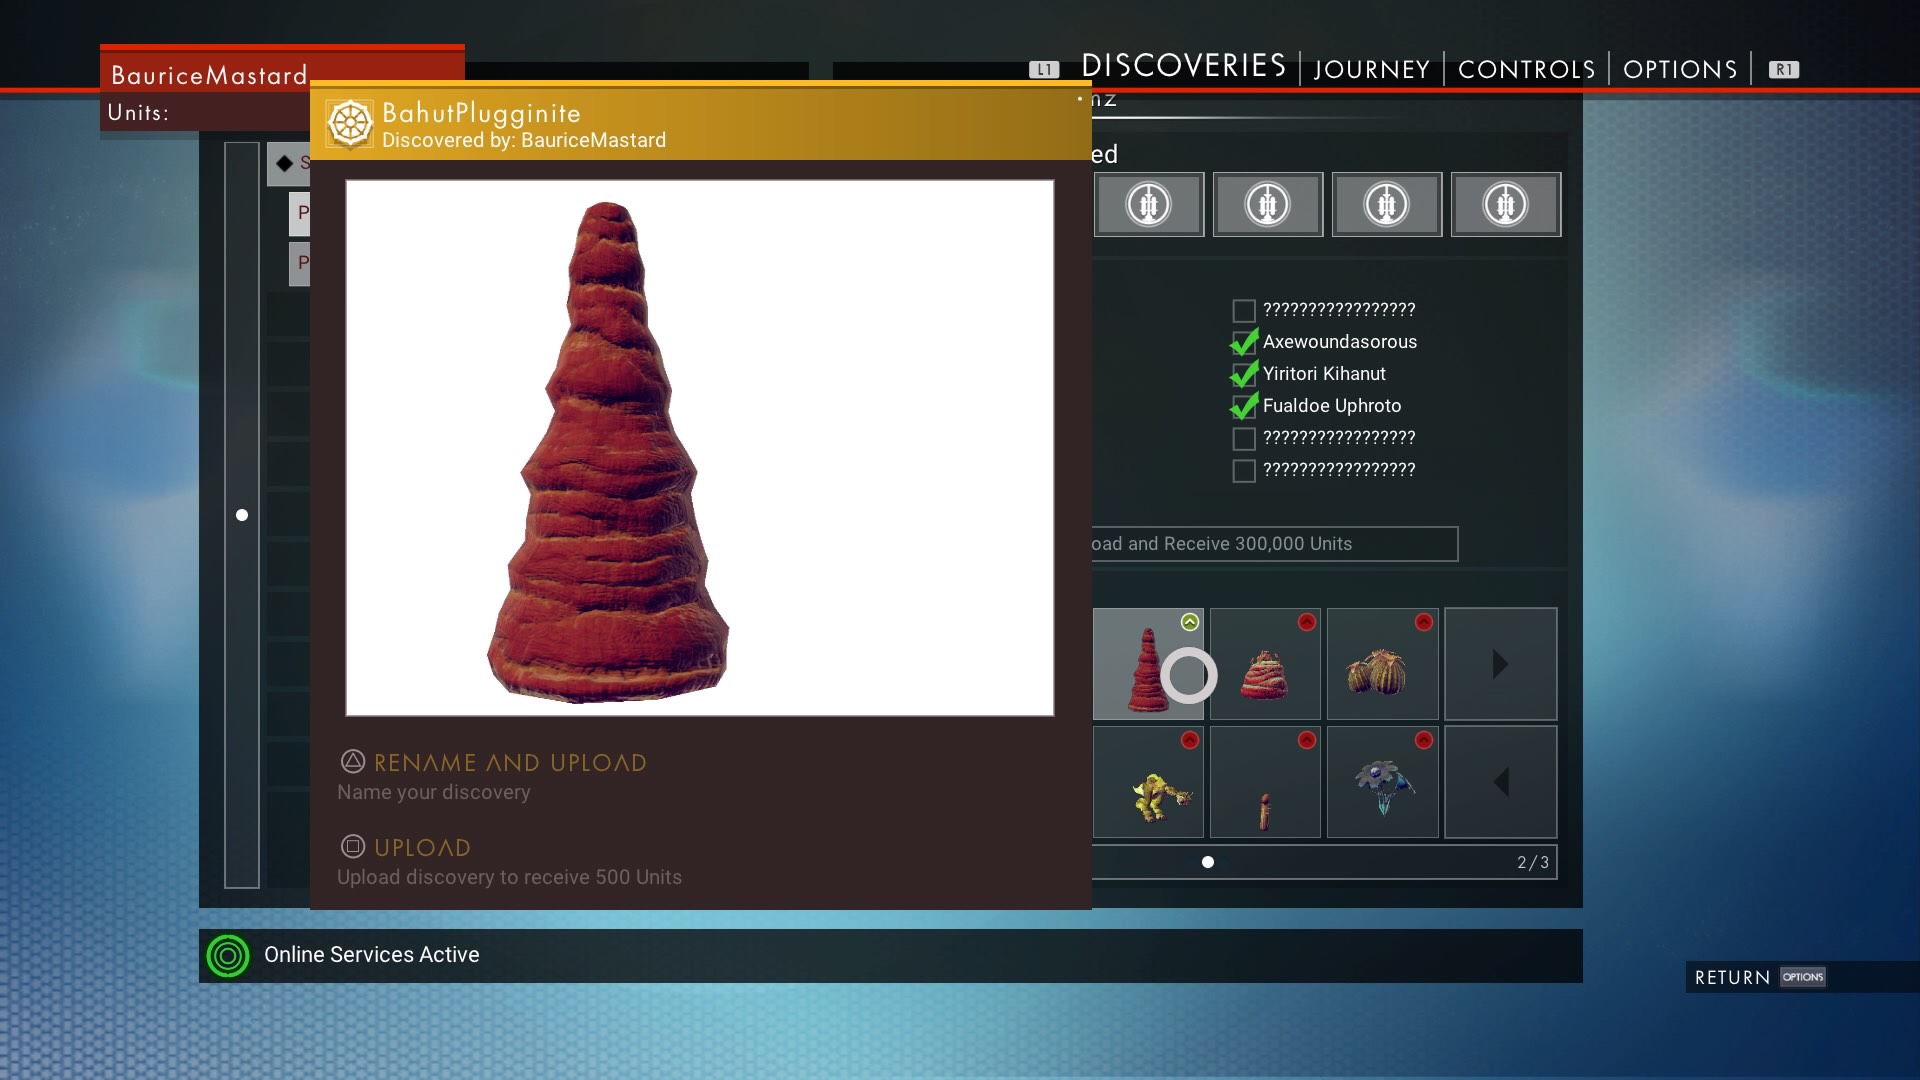1920x1080 pixels.
Task: Click the green Online Services status icon
Action: [228, 956]
